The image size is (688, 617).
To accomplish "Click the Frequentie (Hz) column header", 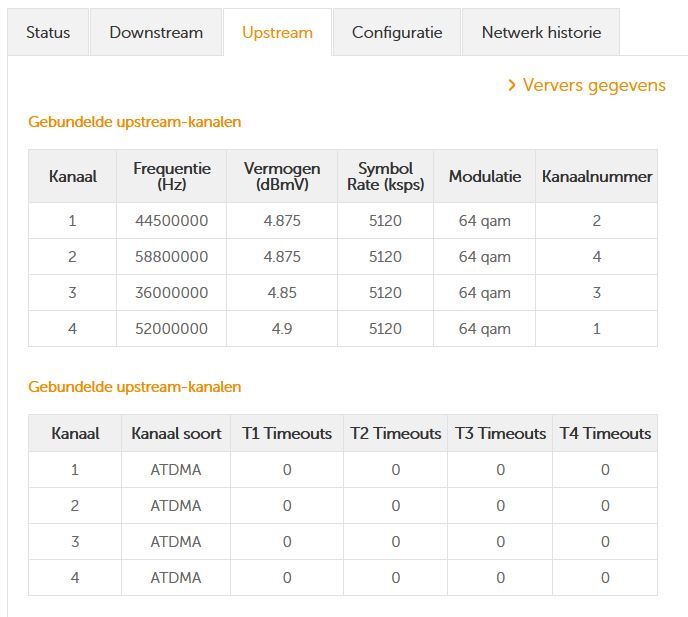I will 172,176.
